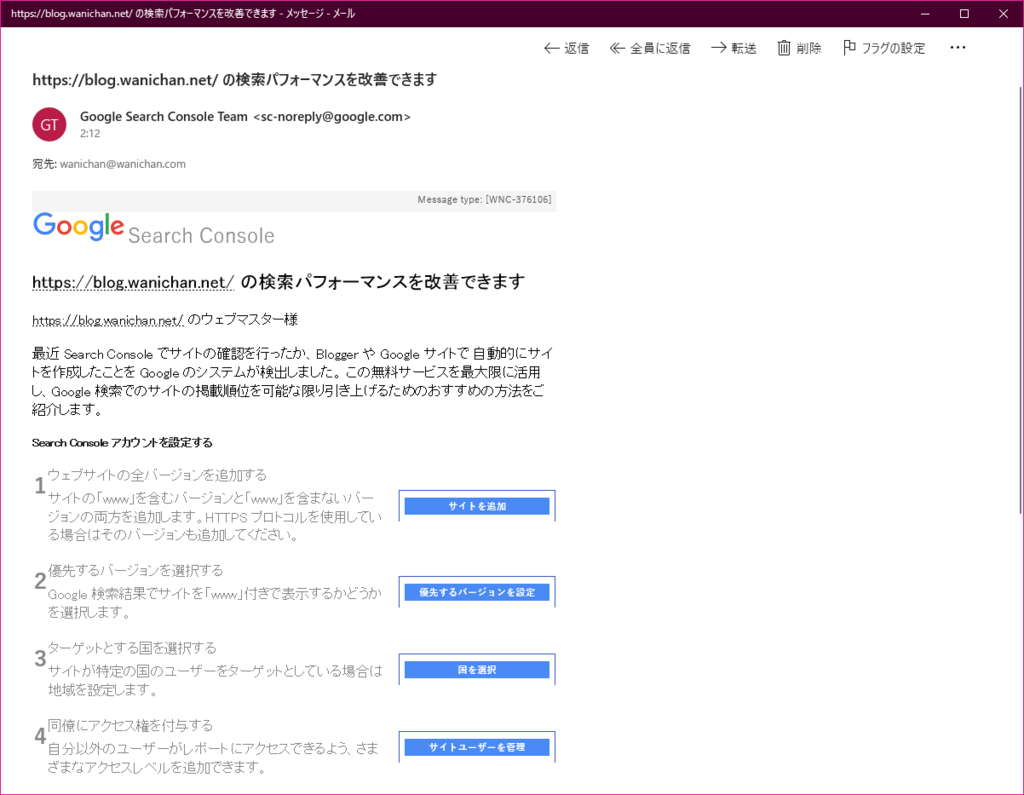Delete the message with 削除 trash icon
Image resolution: width=1024 pixels, height=795 pixels.
tap(799, 48)
